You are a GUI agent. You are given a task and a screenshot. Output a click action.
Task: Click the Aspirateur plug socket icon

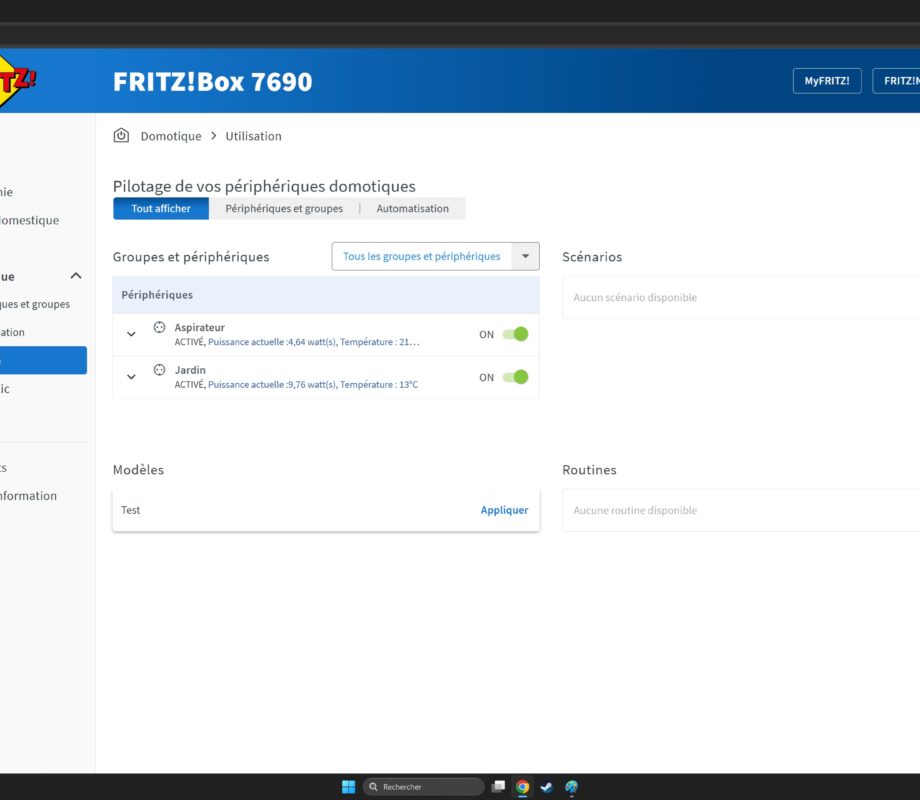point(159,327)
